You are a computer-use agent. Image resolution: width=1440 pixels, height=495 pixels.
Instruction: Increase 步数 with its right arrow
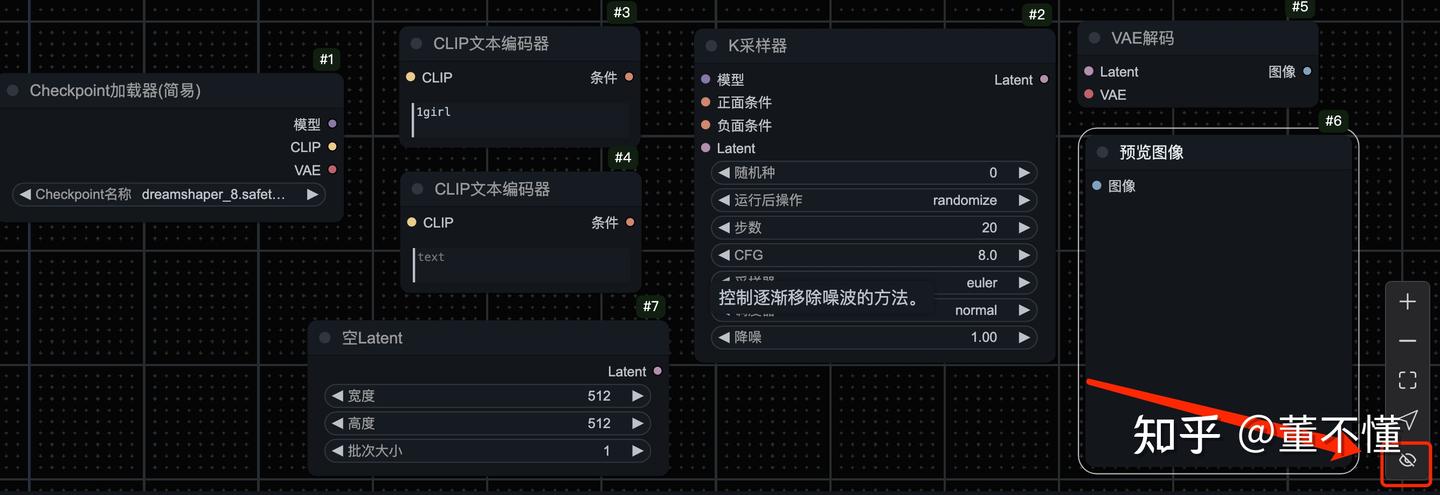coord(1024,228)
